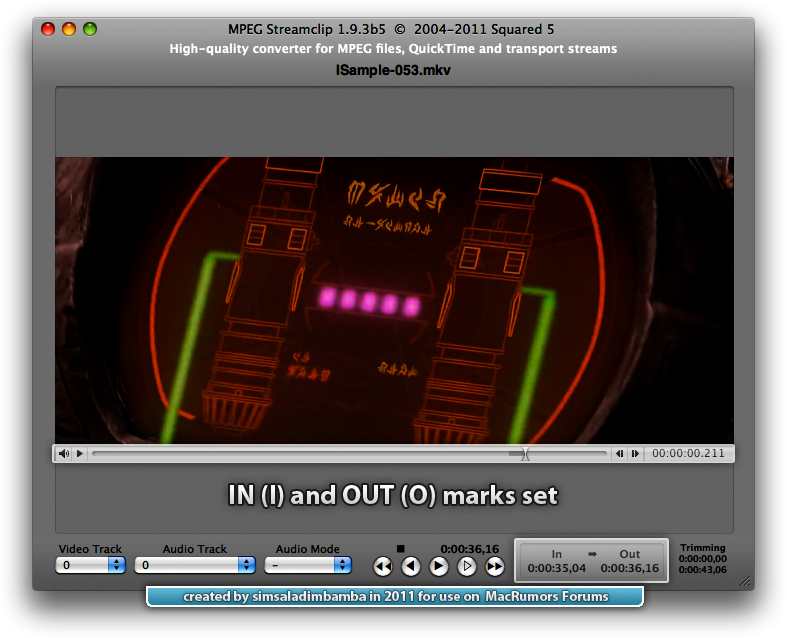Screen dimensions: 787x638
Task: Click the video preview frame
Action: pos(395,300)
